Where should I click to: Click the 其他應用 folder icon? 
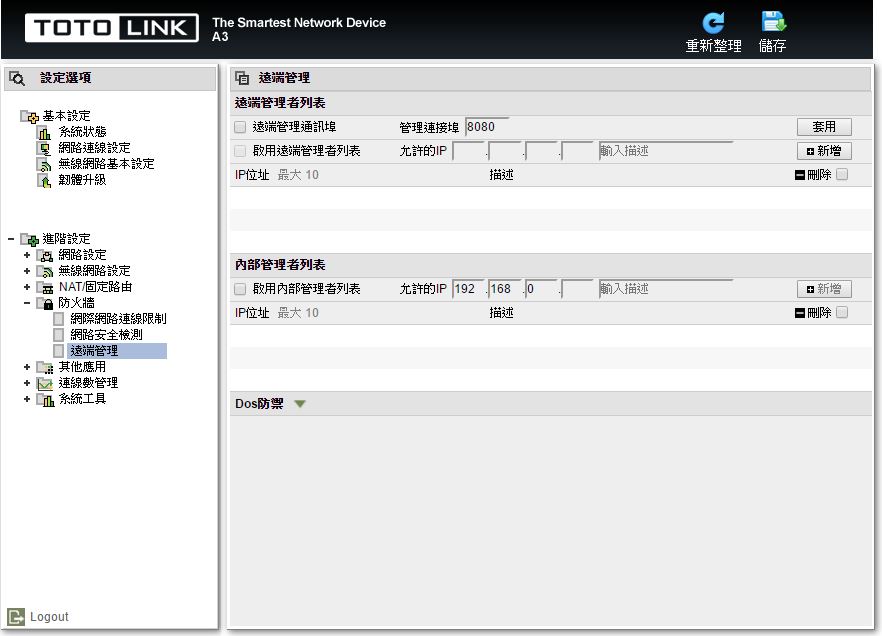[x=45, y=368]
